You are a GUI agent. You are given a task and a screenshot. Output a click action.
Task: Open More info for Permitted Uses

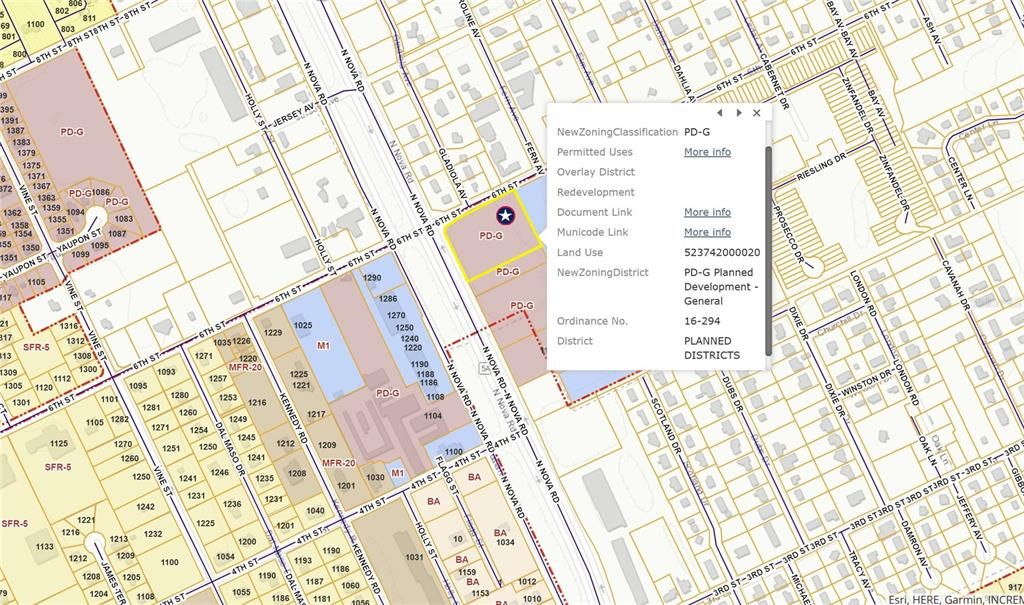pyautogui.click(x=706, y=151)
